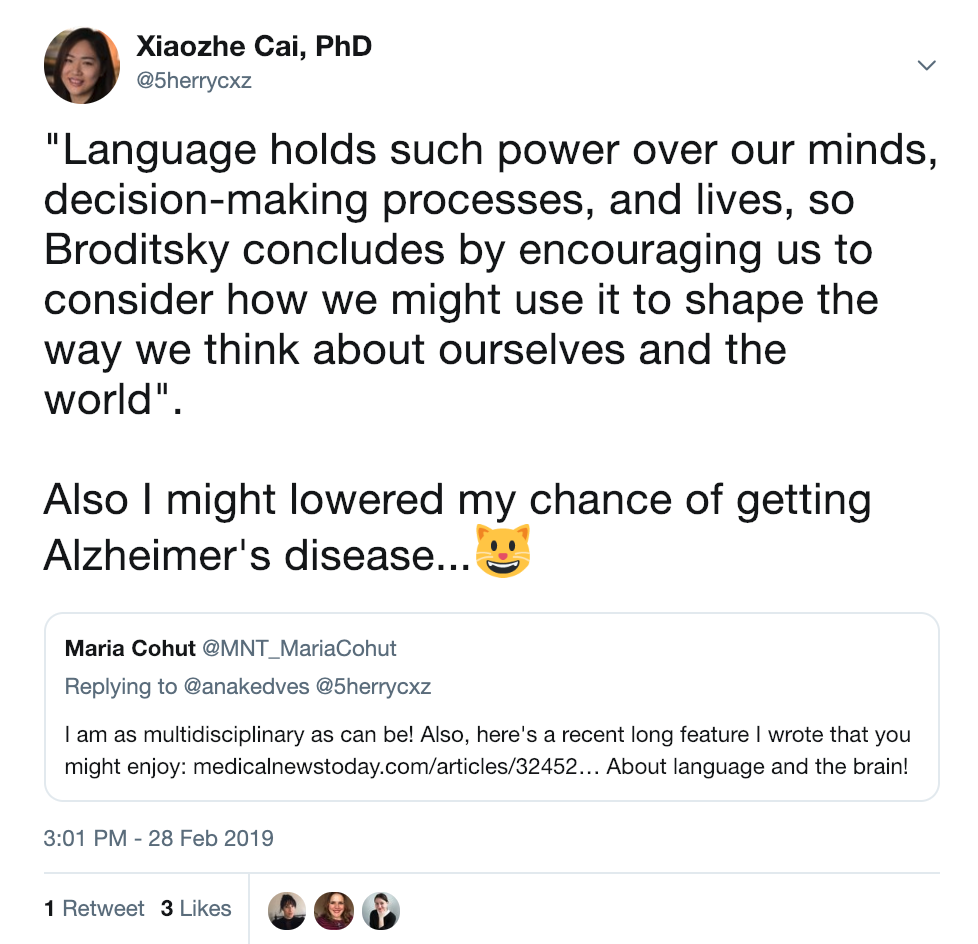Viewport: 978px width, 944px height.
Task: View the 3 Likes list
Action: [x=196, y=908]
